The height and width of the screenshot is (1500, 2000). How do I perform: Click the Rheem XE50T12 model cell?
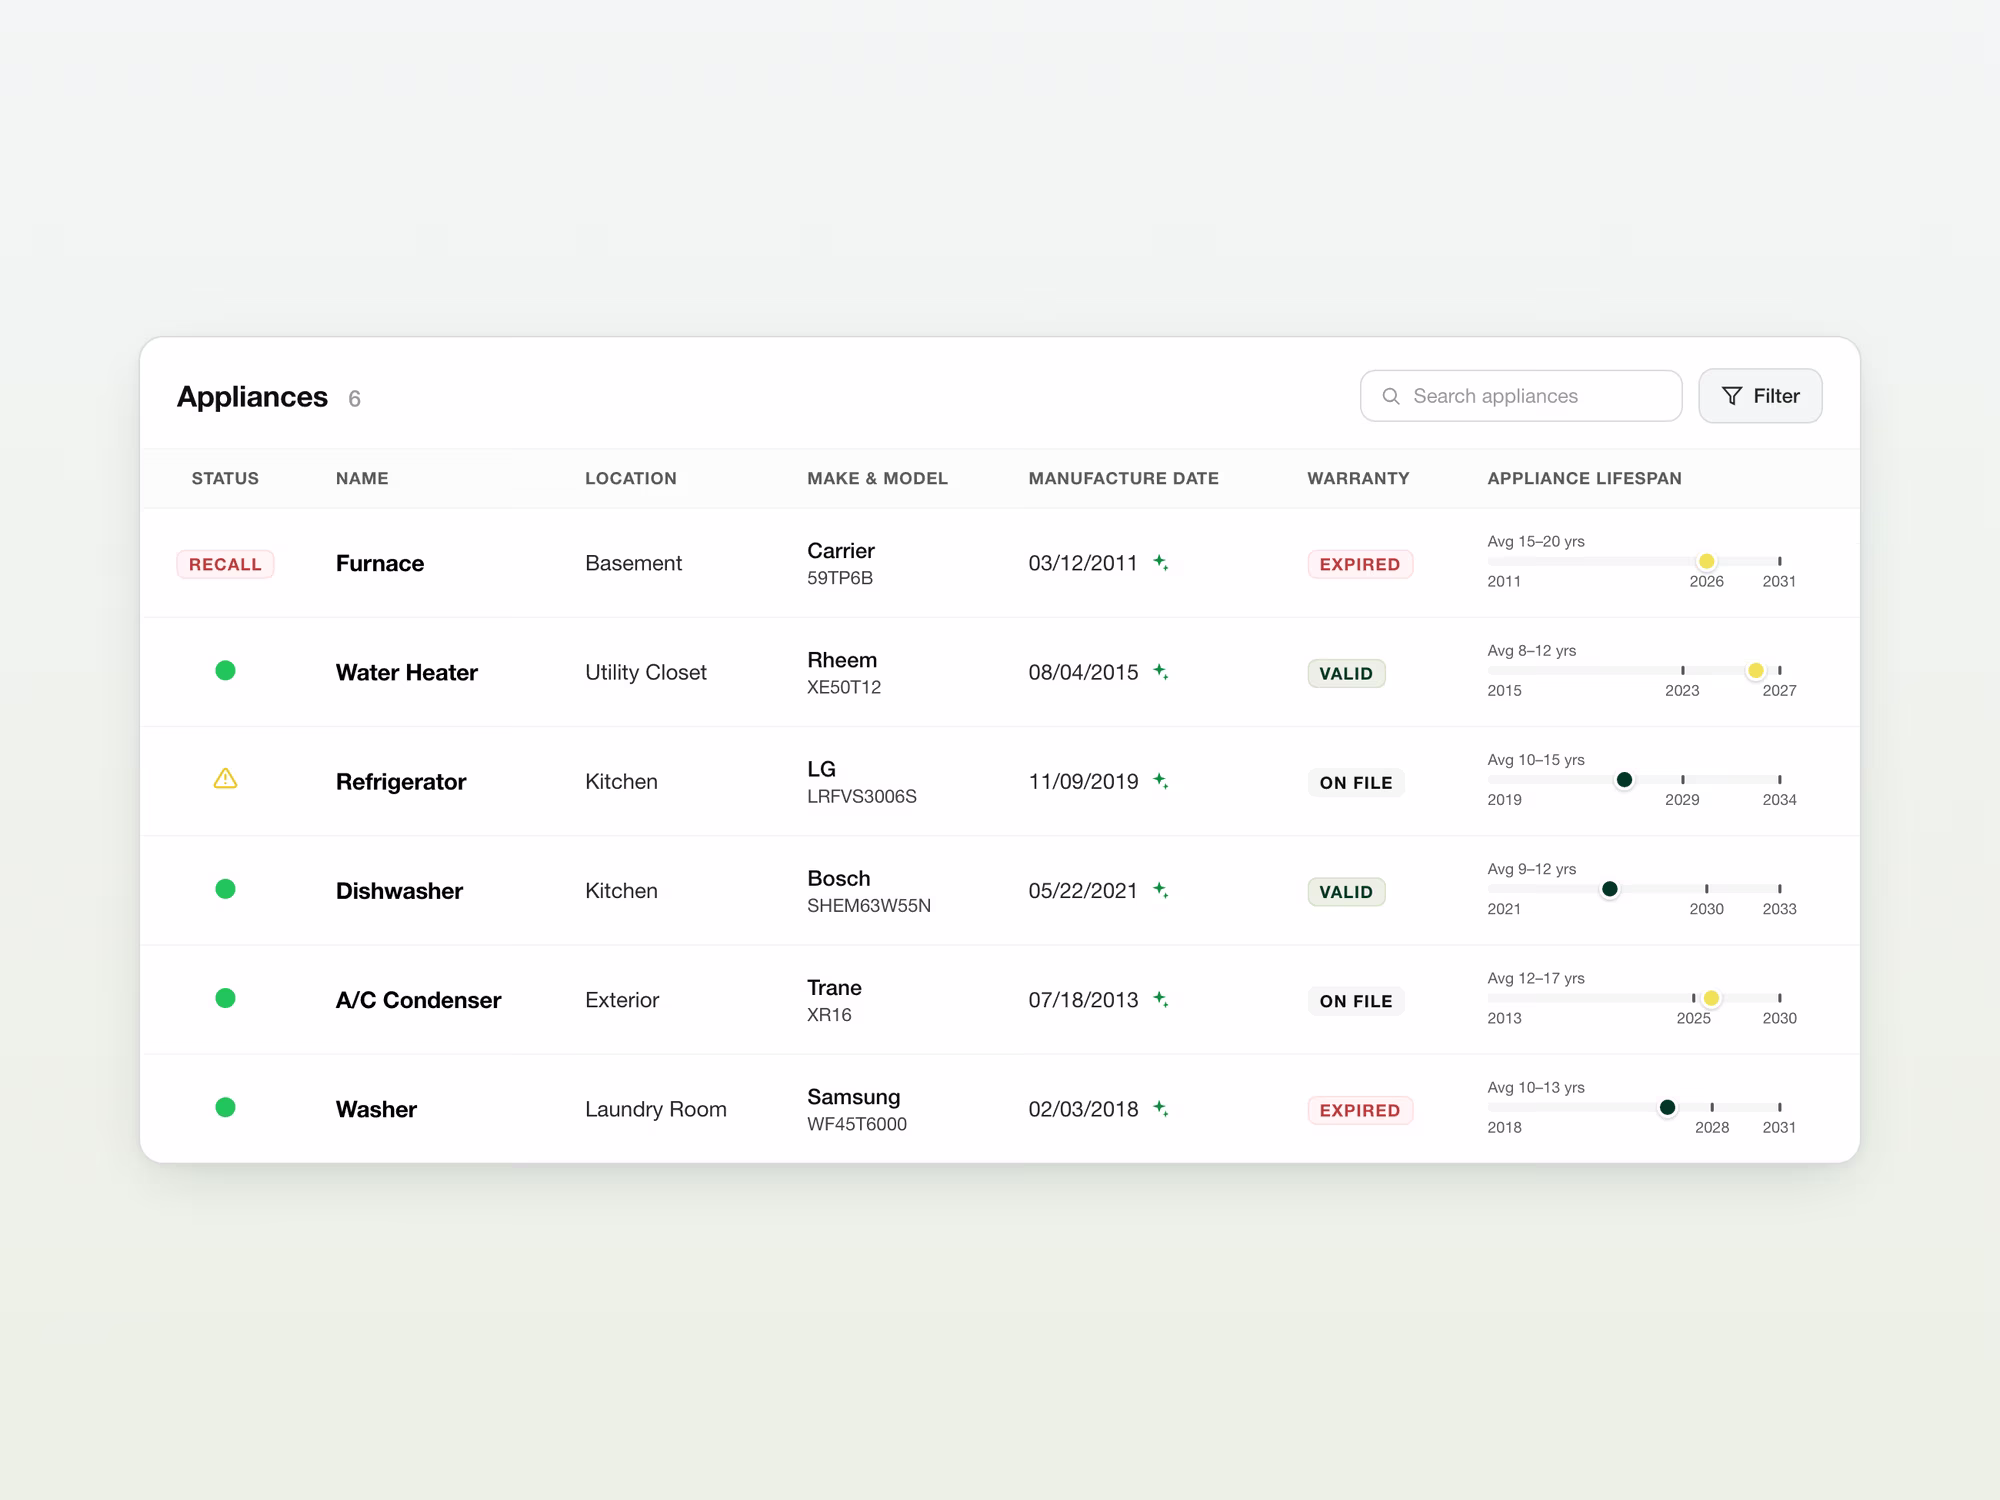(844, 672)
